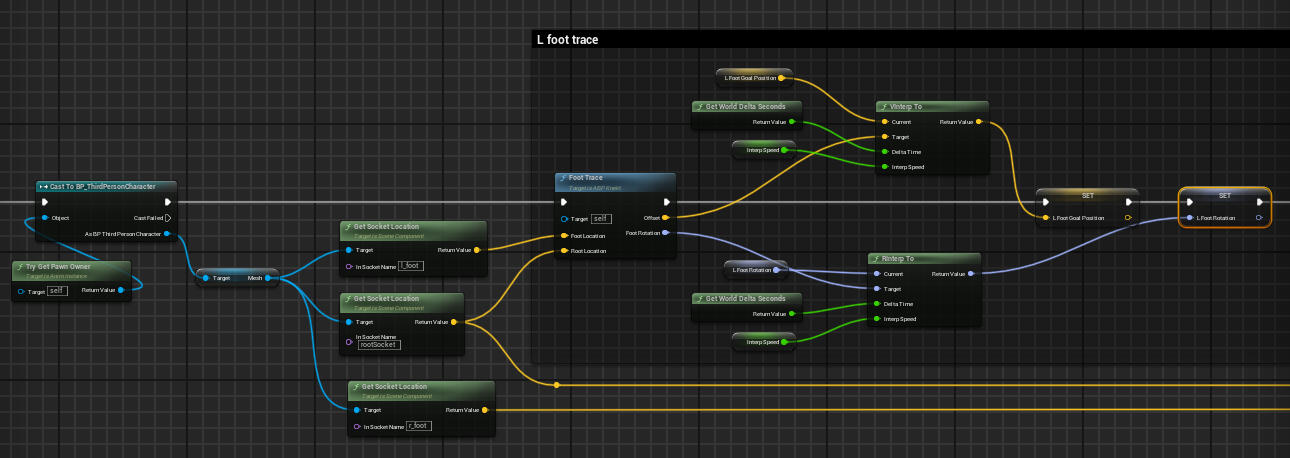Screen dimensions: 1290x458
Task: Click Rinterp To's Return Value output pin
Action: point(971,273)
